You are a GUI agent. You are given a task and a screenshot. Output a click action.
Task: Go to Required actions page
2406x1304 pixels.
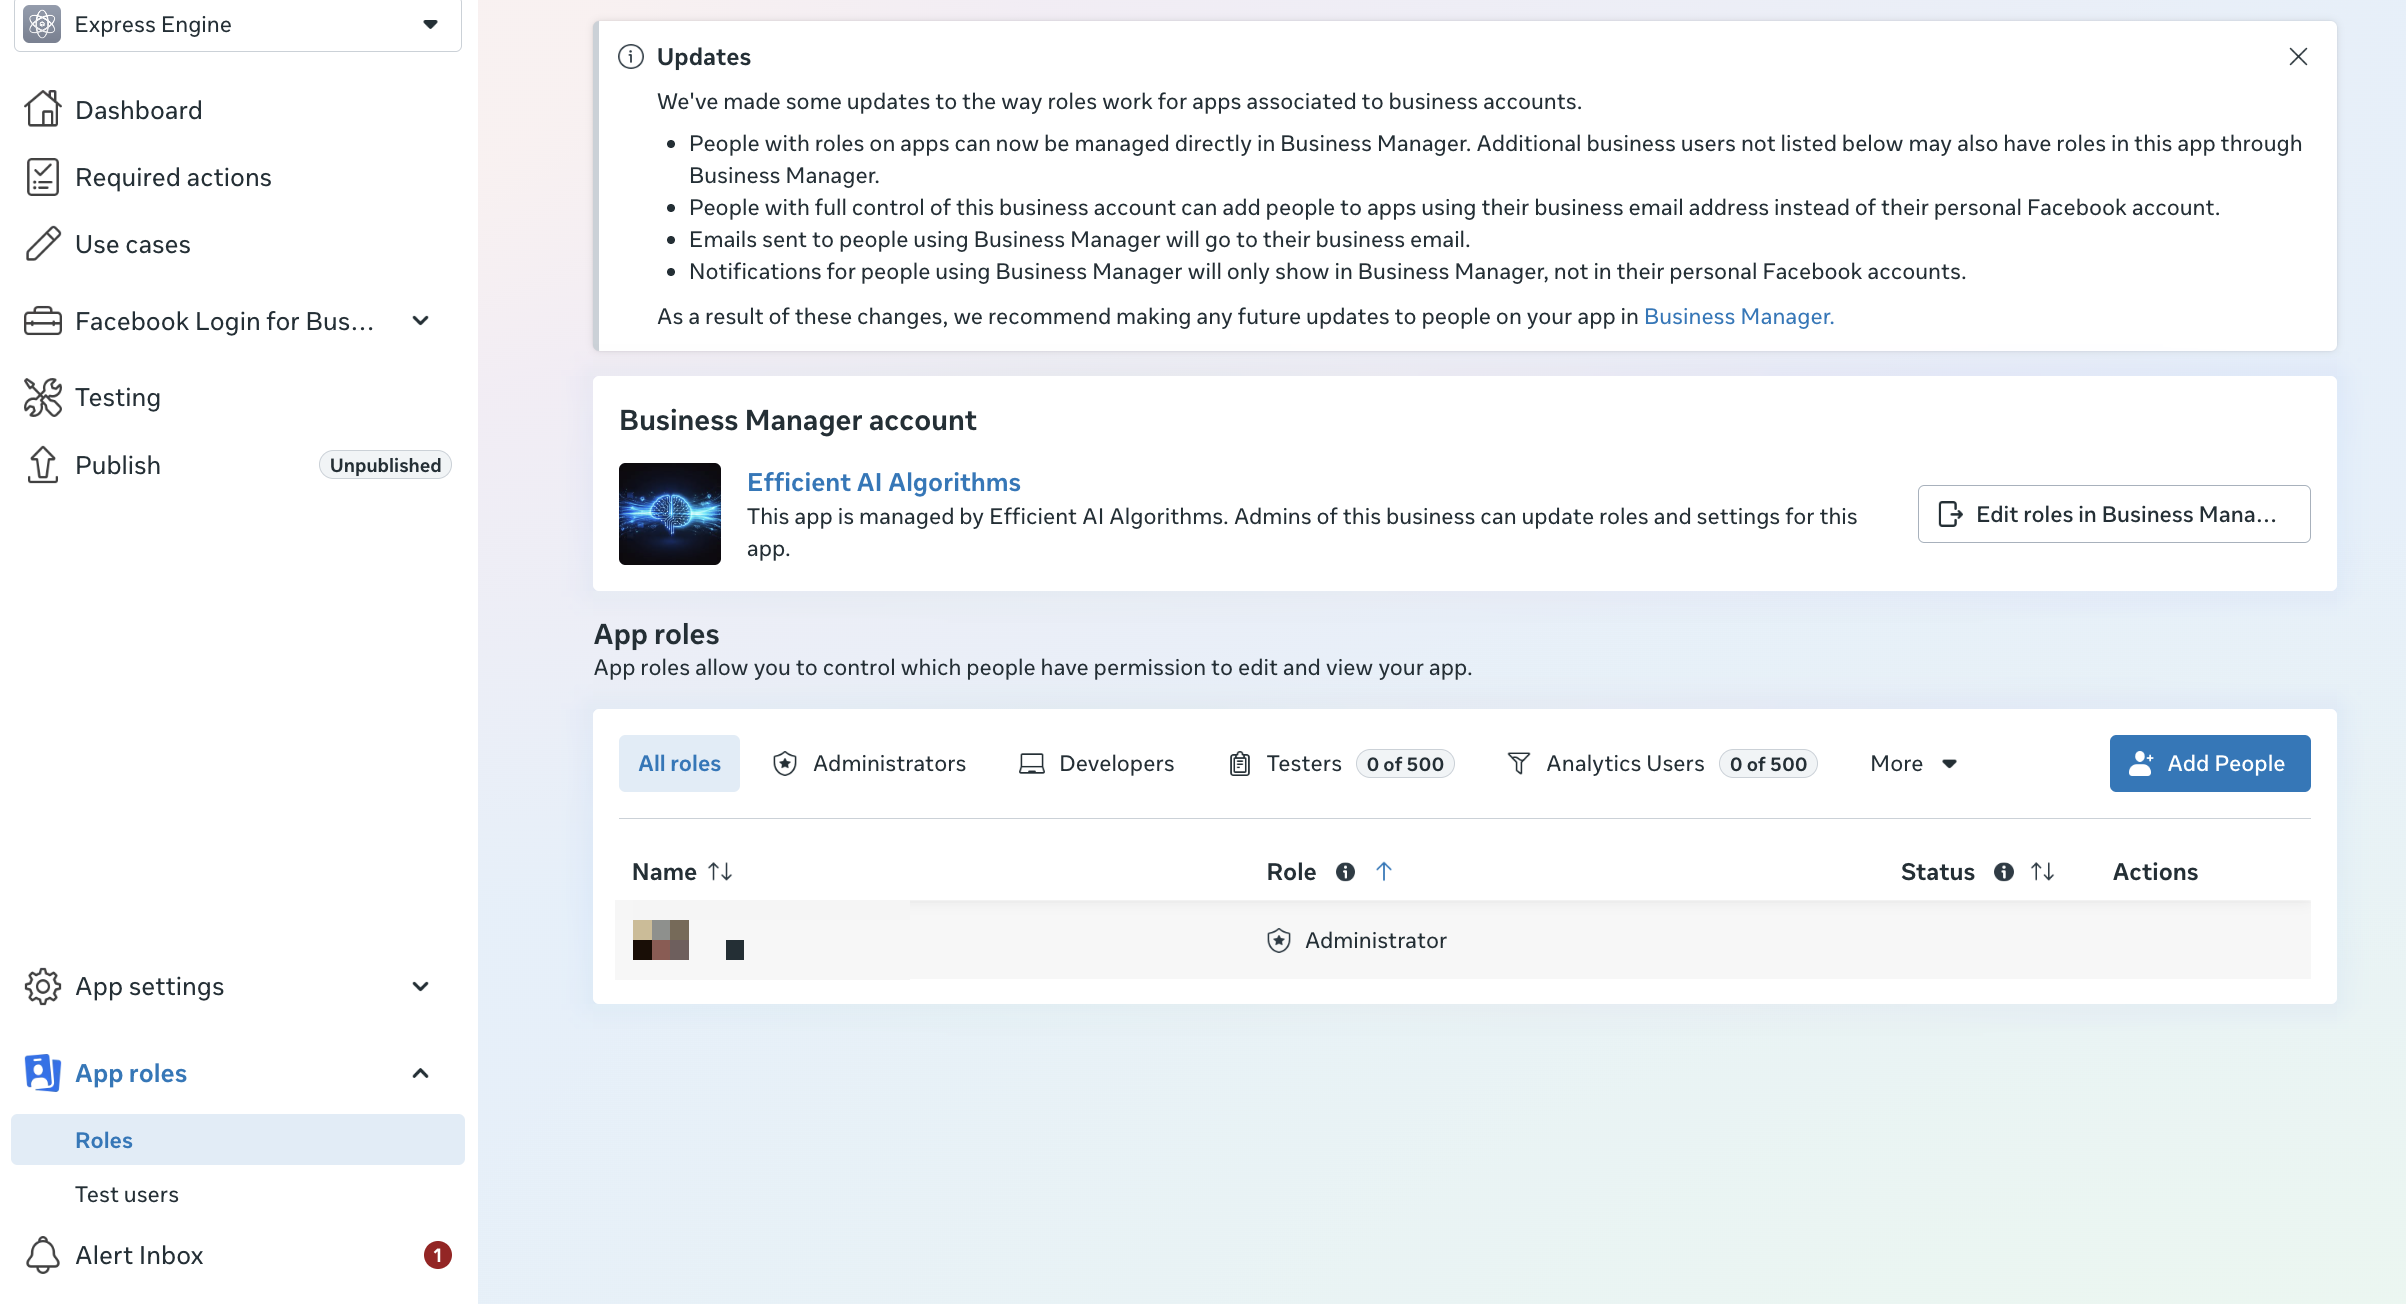point(173,177)
